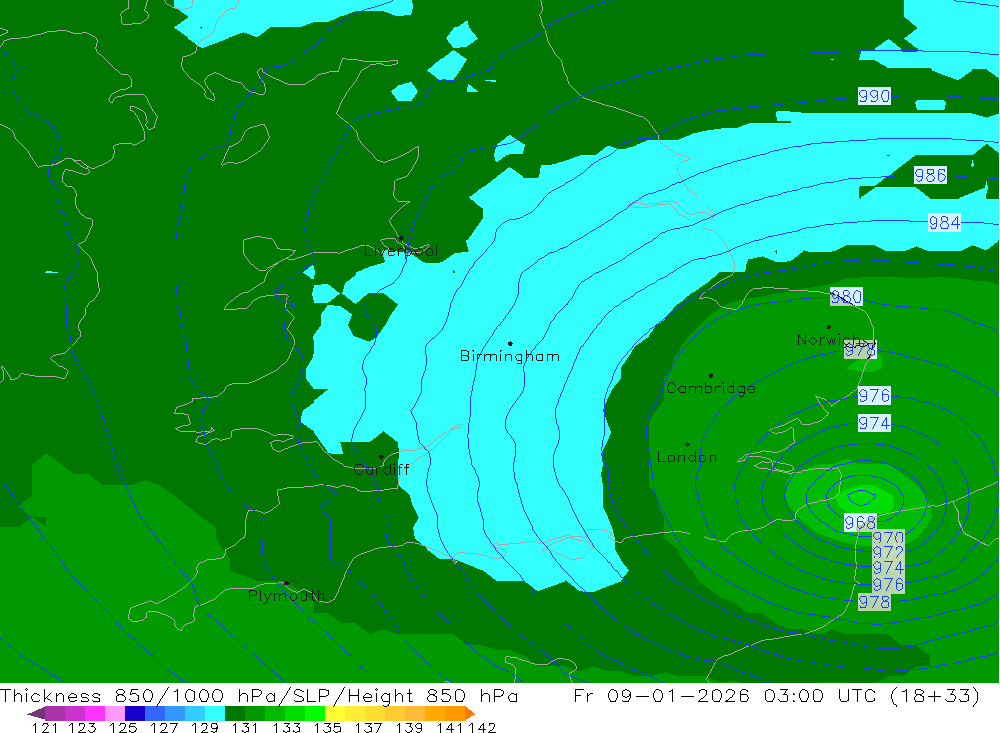The height and width of the screenshot is (733, 1000).
Task: Click the Cambridge city label
Action: 710,388
